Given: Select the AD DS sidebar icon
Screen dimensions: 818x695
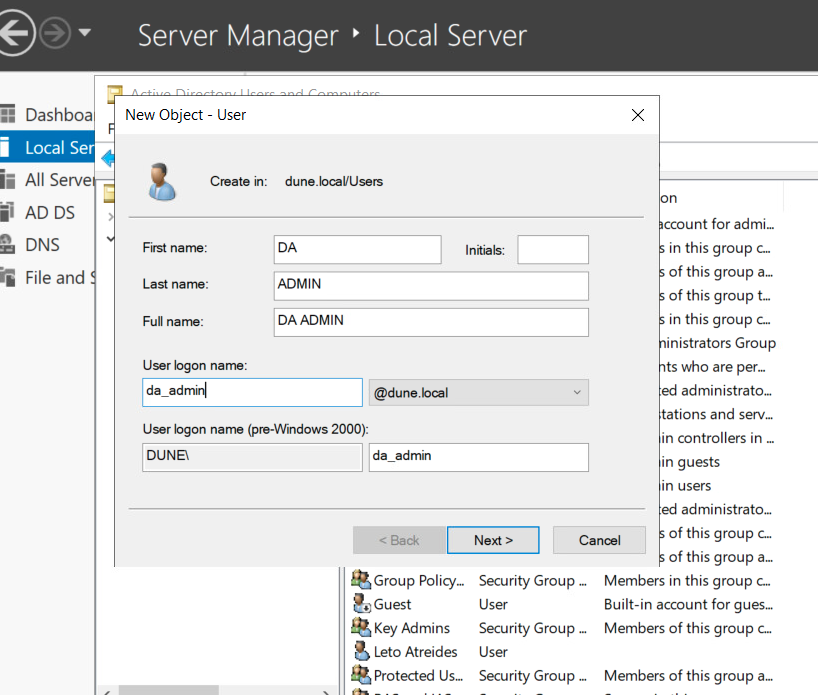Looking at the screenshot, I should coord(8,212).
